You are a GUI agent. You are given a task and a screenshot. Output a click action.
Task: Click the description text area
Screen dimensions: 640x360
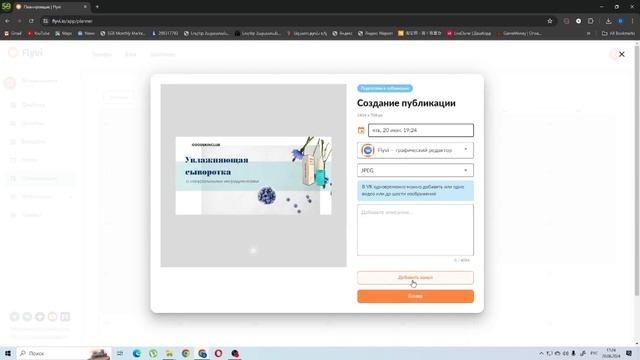coord(415,230)
